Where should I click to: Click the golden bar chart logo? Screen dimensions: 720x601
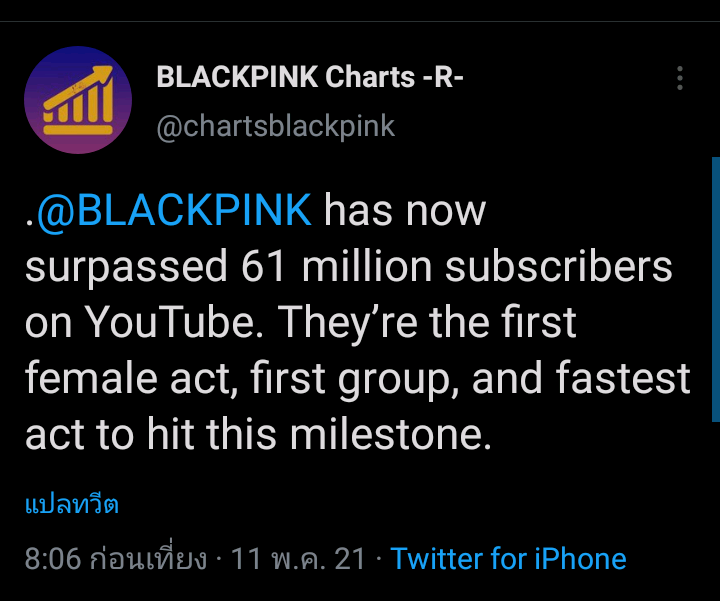click(77, 103)
